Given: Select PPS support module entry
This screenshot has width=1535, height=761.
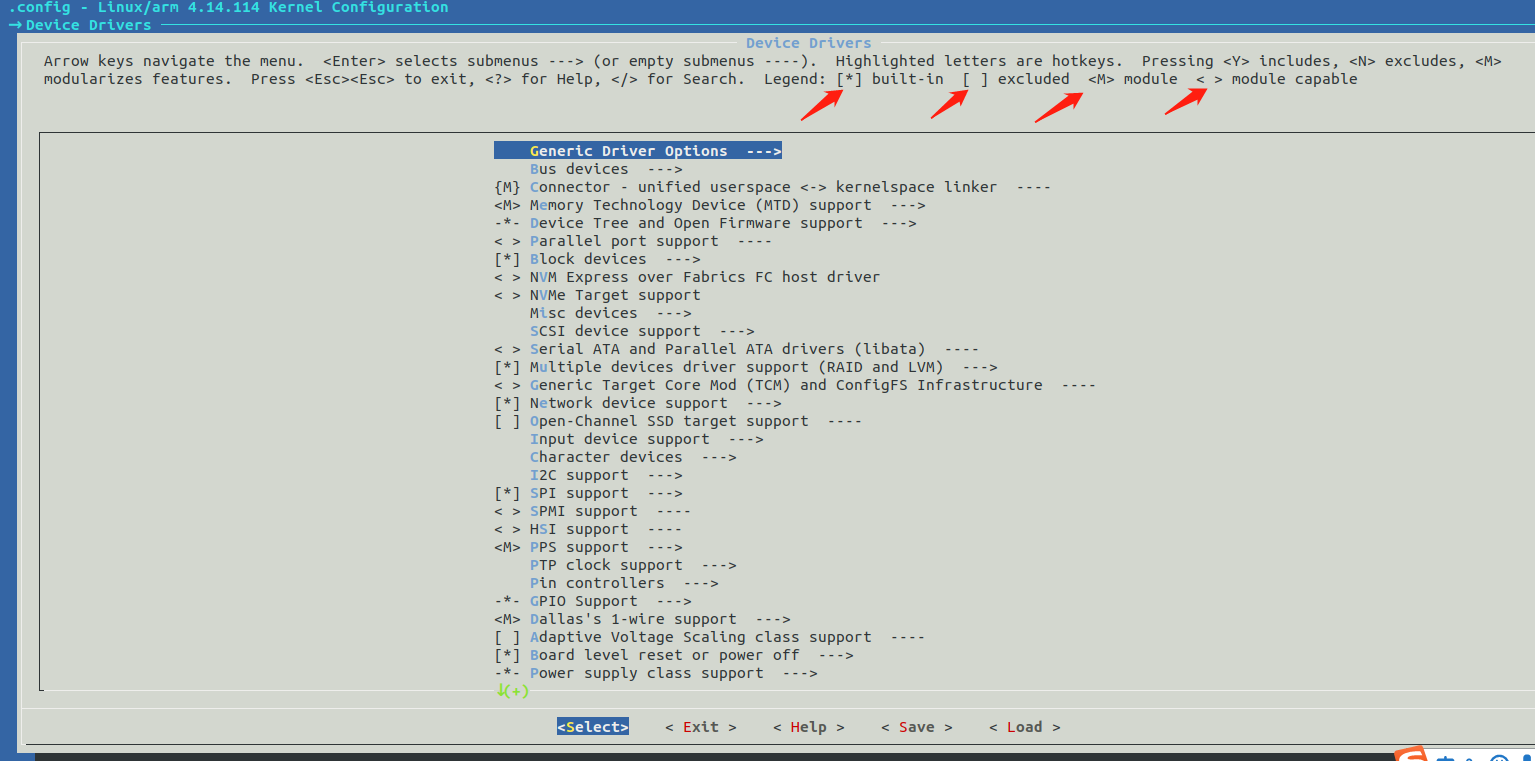Looking at the screenshot, I should (x=588, y=547).
